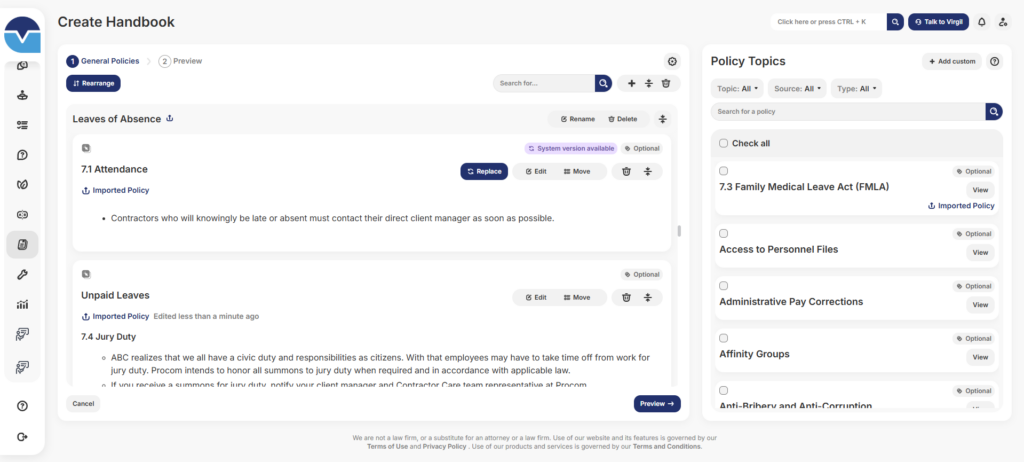Viewport: 1024px width, 462px height.
Task: Check the Affinity Groups policy checkbox
Action: tap(724, 338)
